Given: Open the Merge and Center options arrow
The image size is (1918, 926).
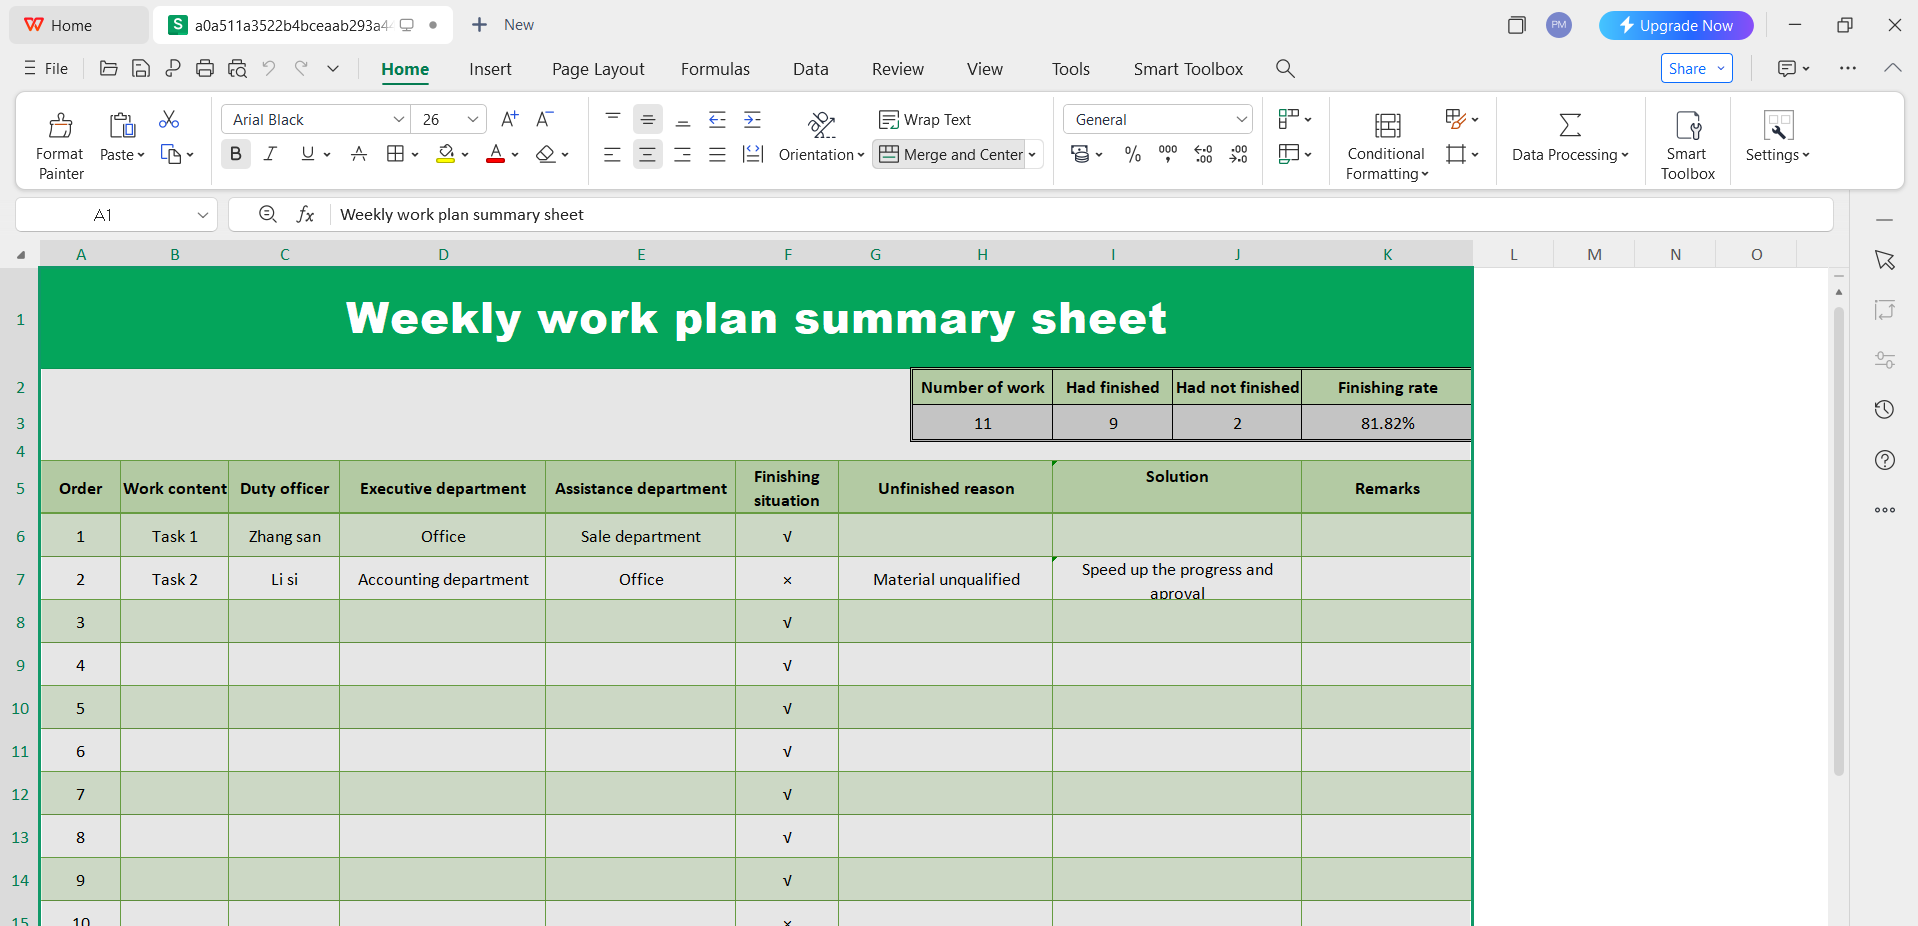Looking at the screenshot, I should point(1031,154).
